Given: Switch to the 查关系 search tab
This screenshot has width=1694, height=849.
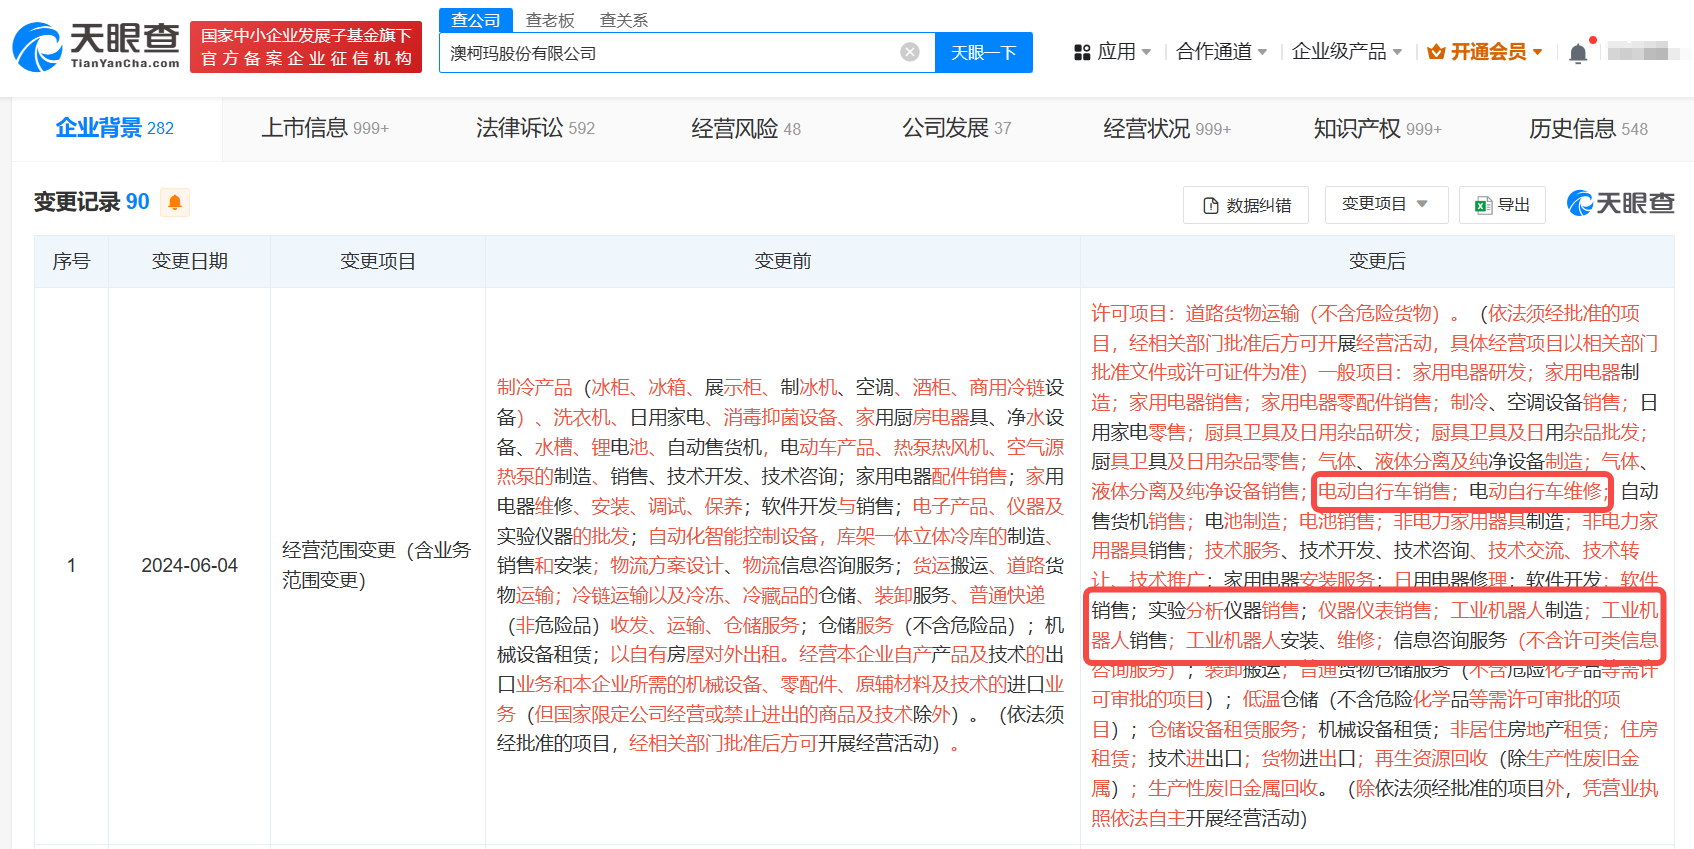Looking at the screenshot, I should [x=623, y=20].
